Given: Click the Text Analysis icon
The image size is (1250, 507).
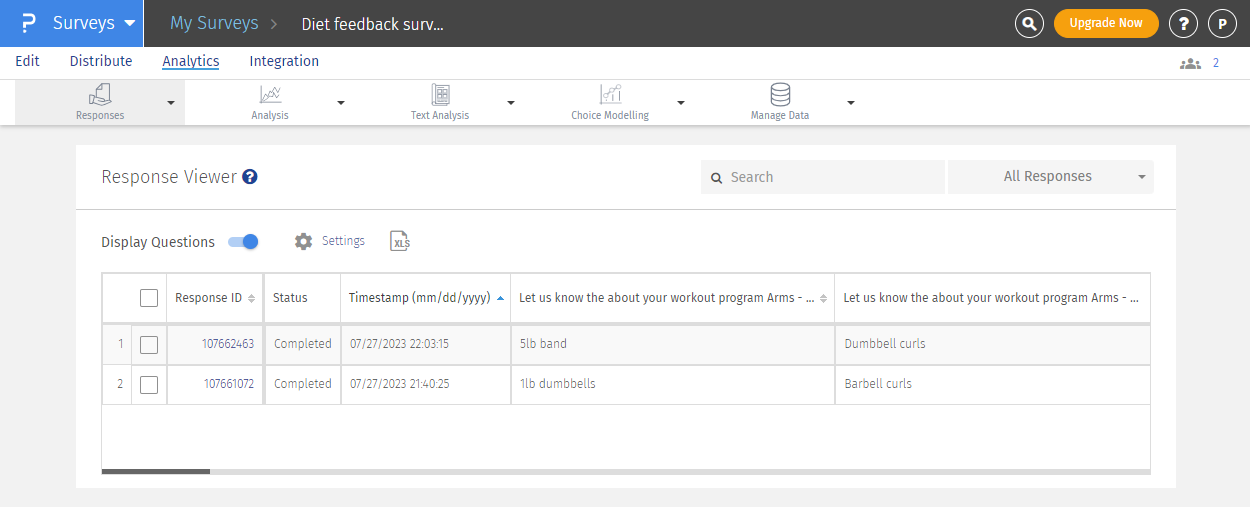Looking at the screenshot, I should point(440,95).
